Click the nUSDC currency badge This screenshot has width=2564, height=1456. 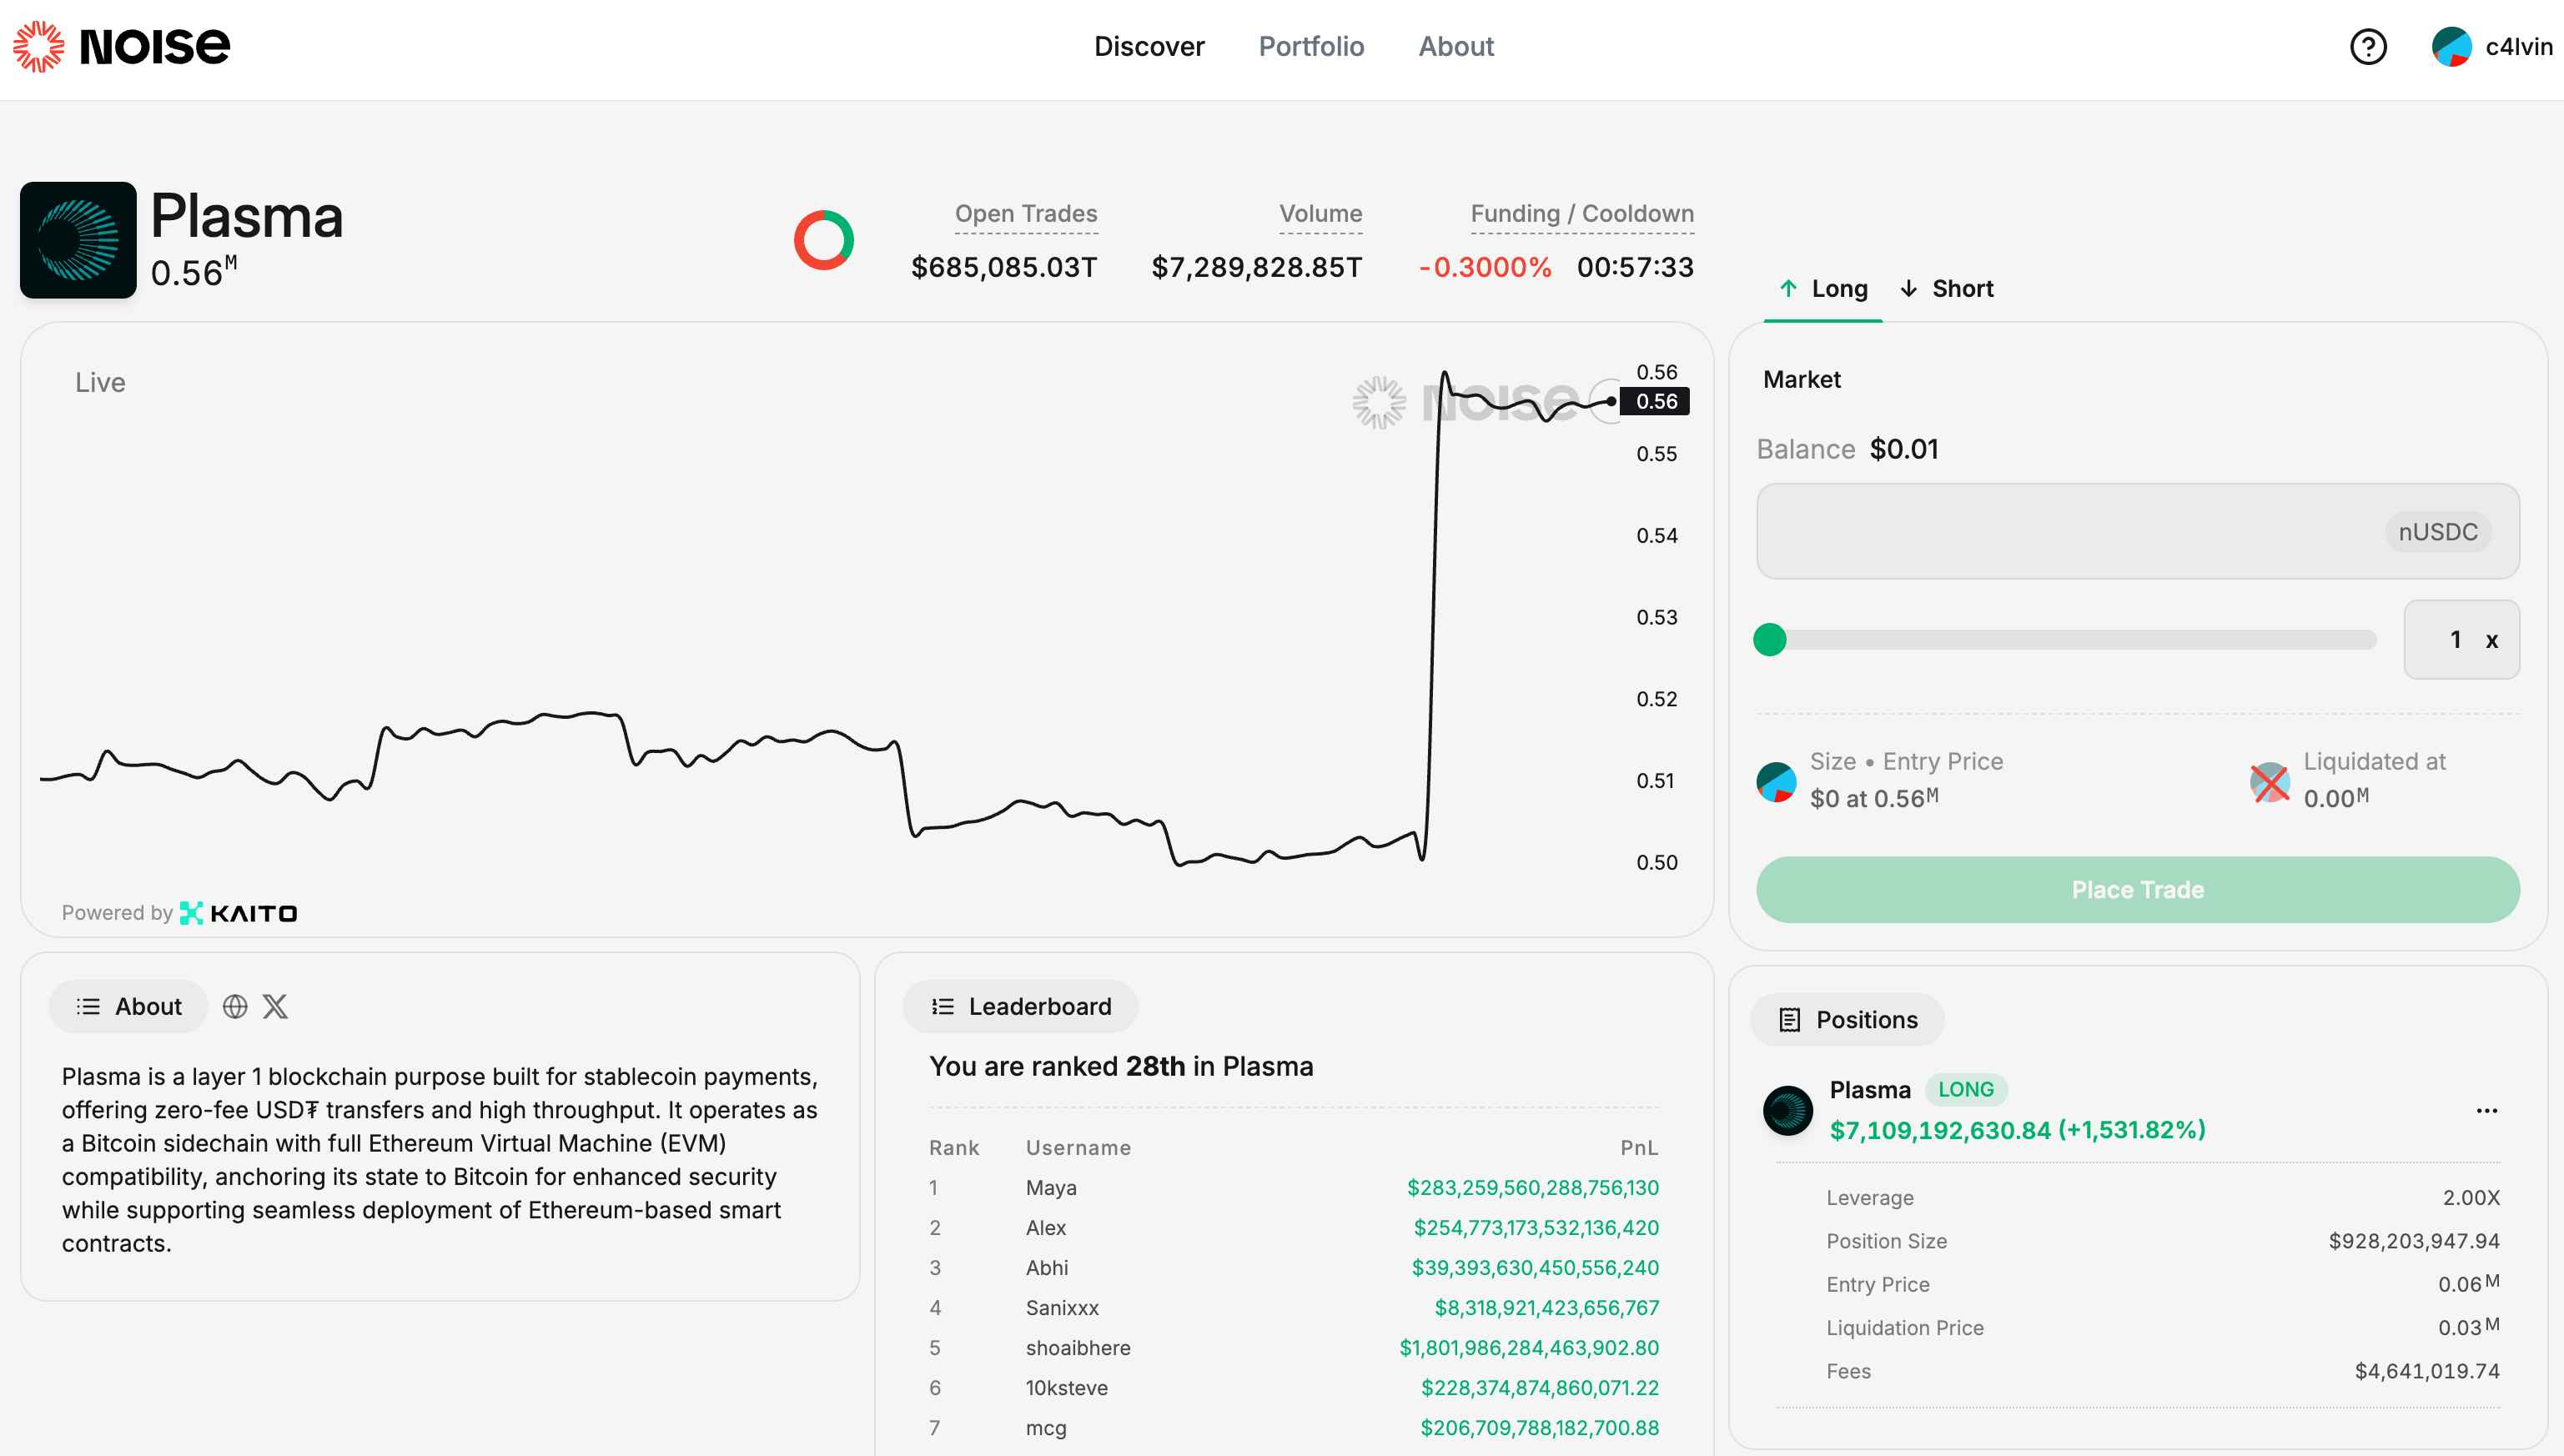point(2438,532)
